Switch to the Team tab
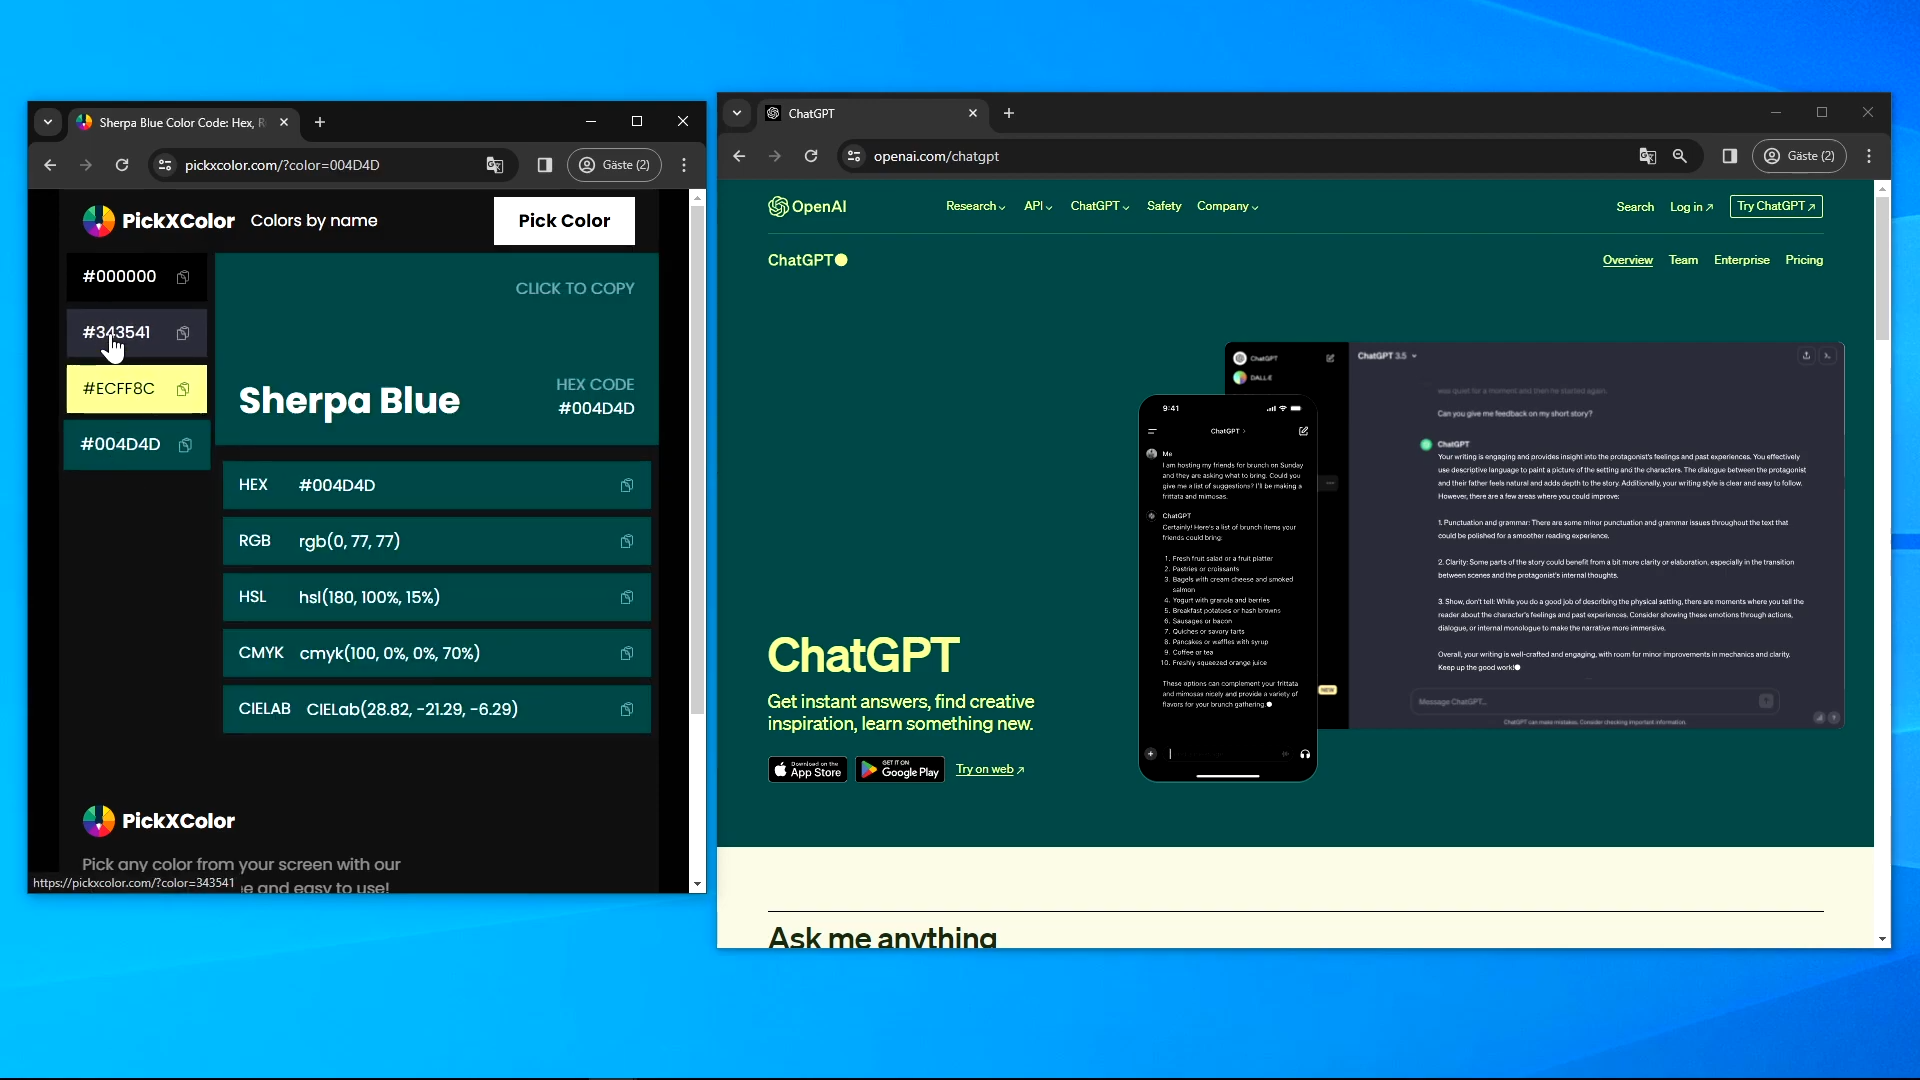Screen dimensions: 1920x1080 coord(1683,260)
